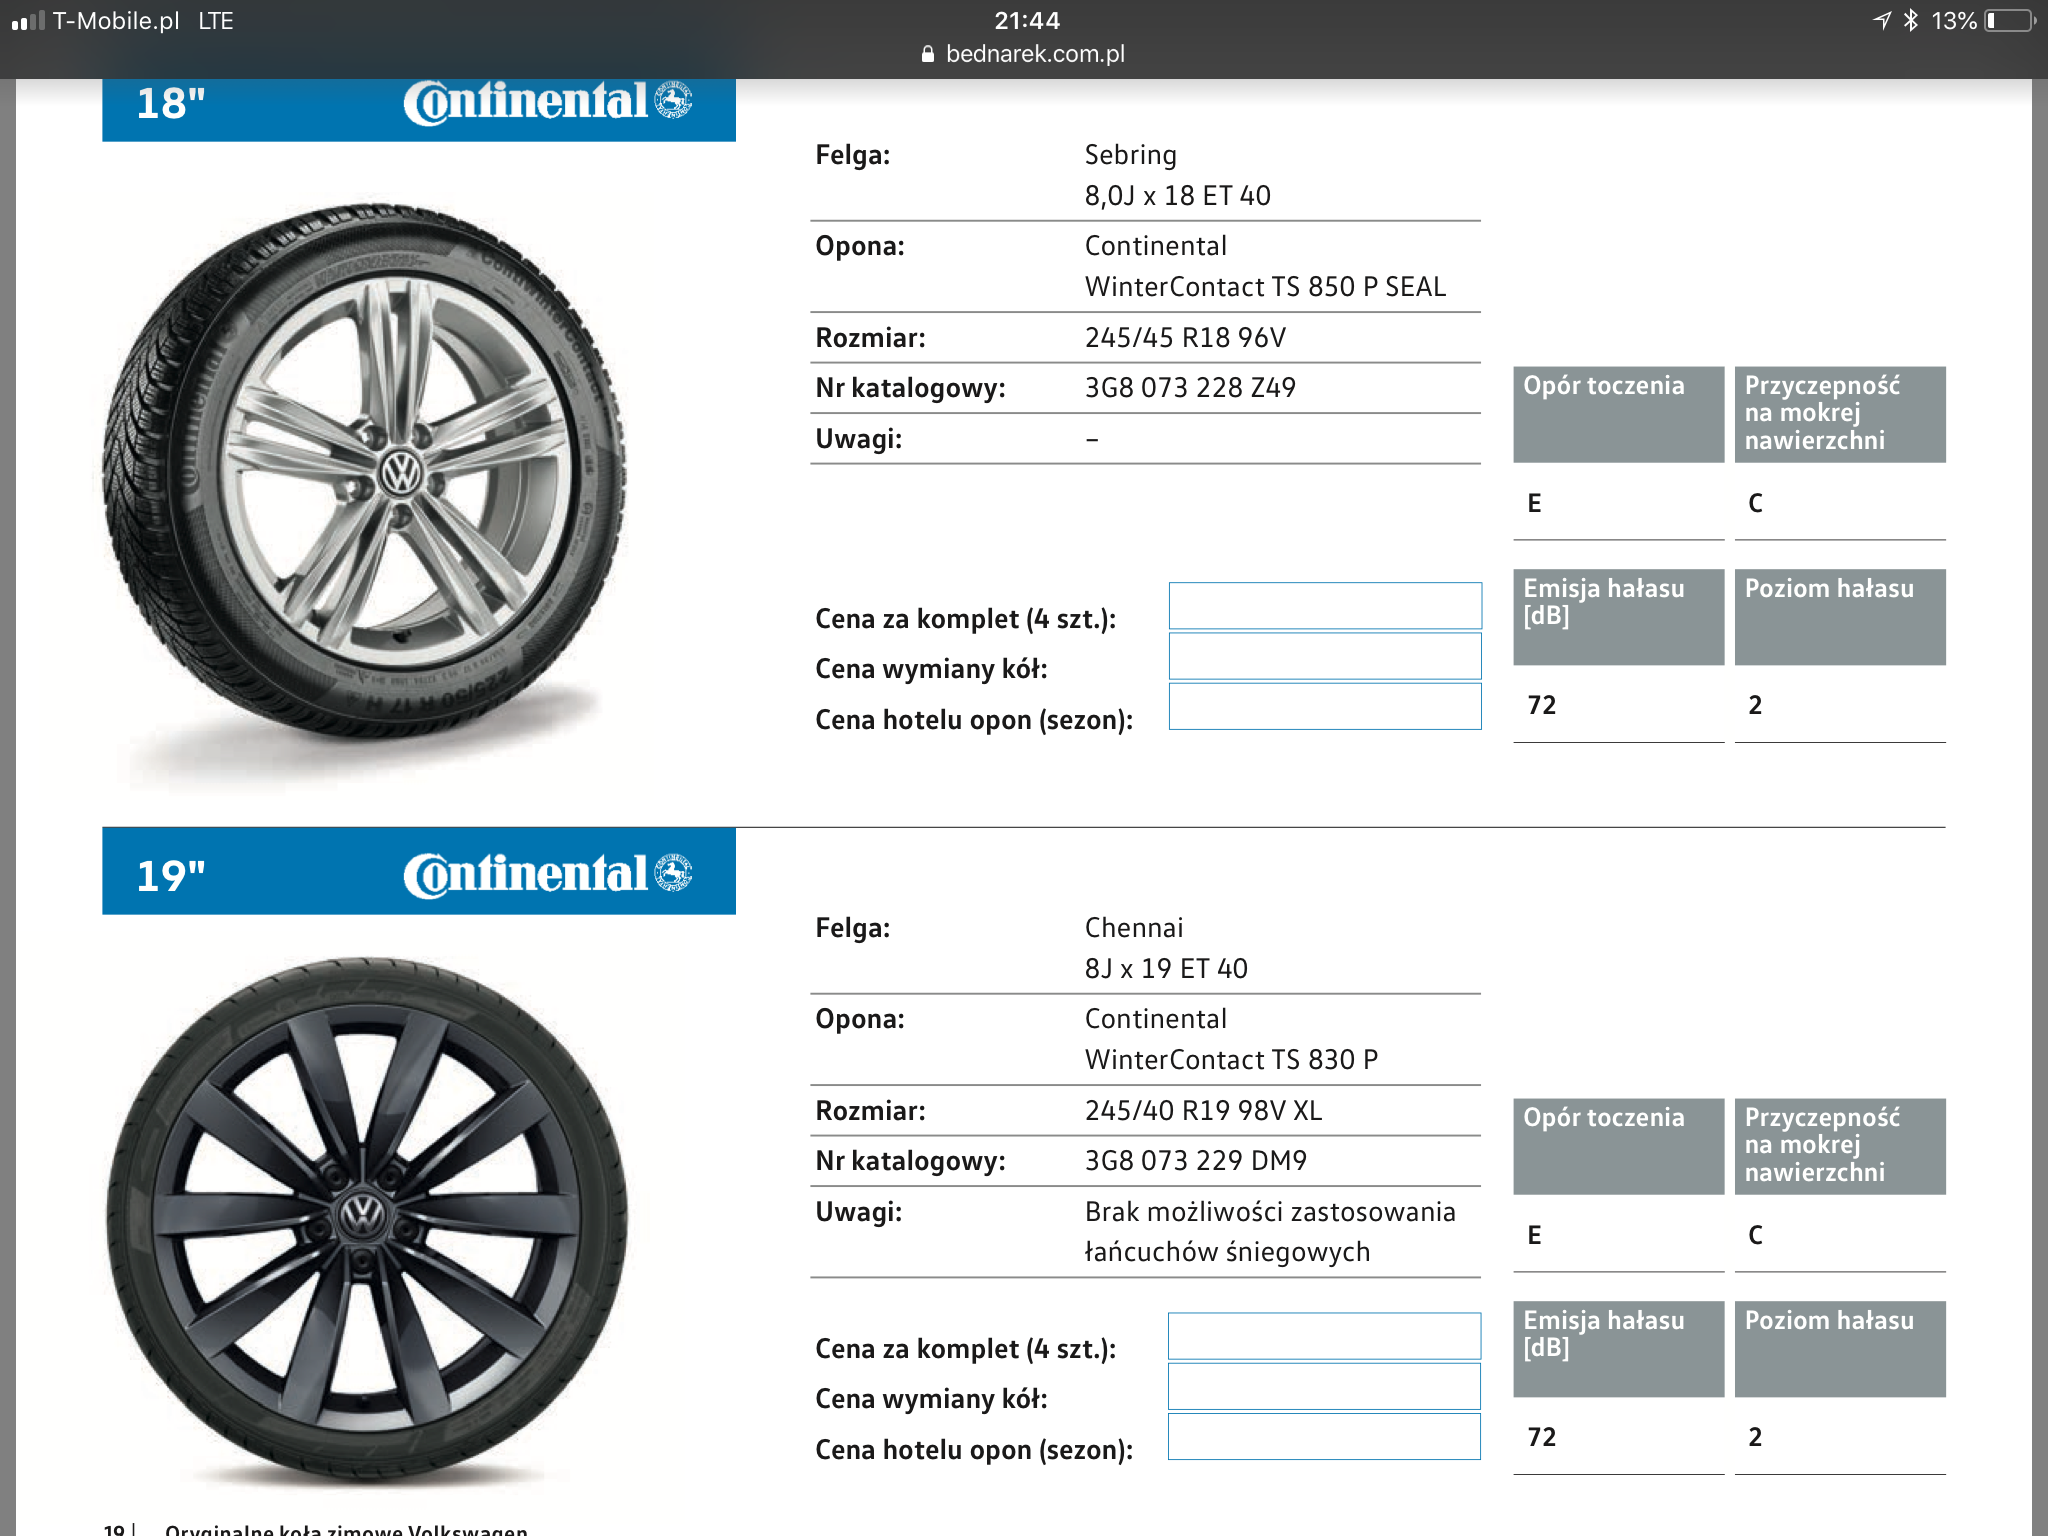The height and width of the screenshot is (1536, 2048).
Task: Tap the Continental logo in 18" banner
Action: [548, 102]
